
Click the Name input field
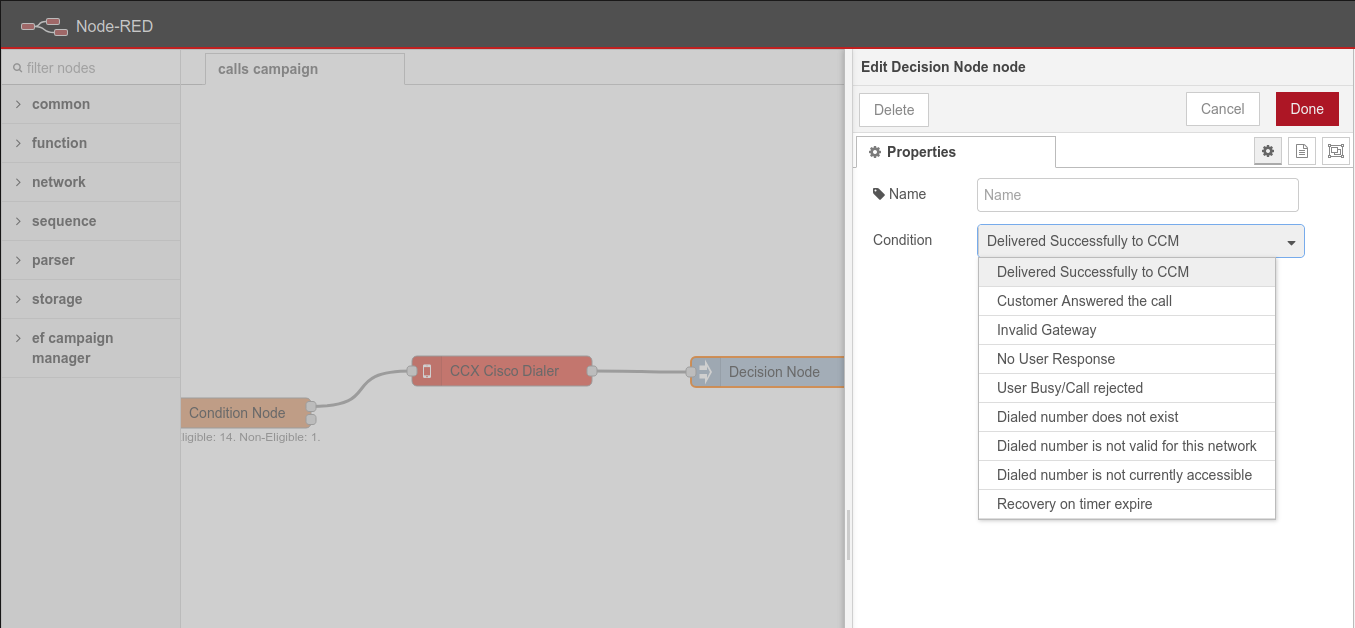click(x=1137, y=195)
